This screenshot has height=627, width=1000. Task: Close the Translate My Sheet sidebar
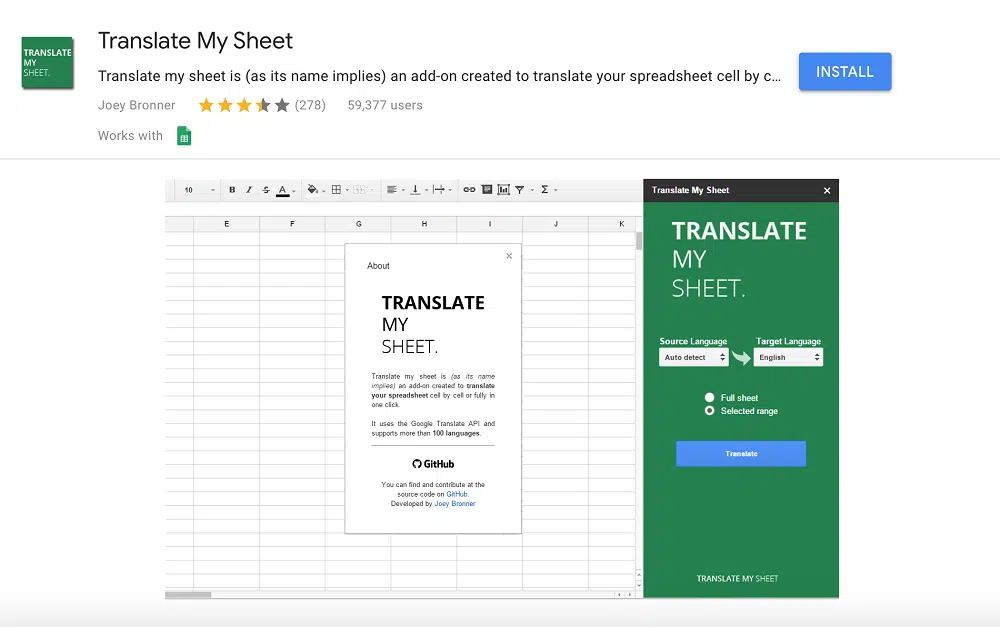coord(827,190)
